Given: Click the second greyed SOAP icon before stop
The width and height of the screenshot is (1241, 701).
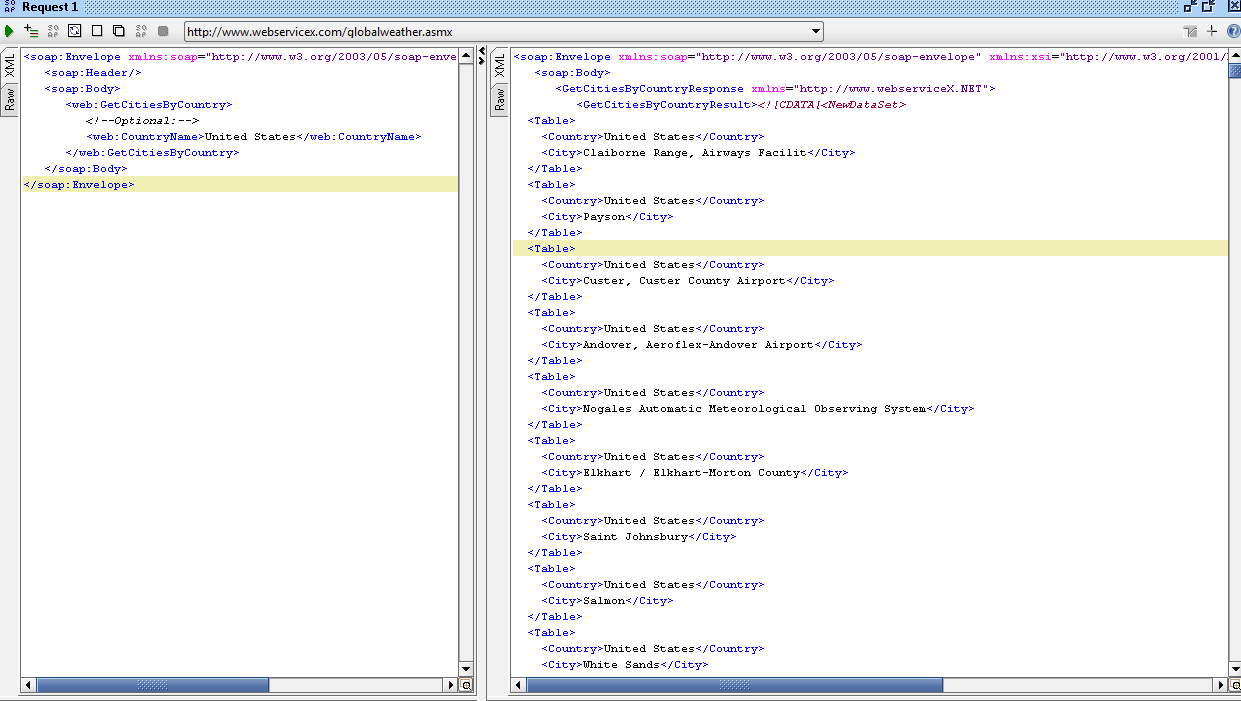Looking at the screenshot, I should [141, 32].
